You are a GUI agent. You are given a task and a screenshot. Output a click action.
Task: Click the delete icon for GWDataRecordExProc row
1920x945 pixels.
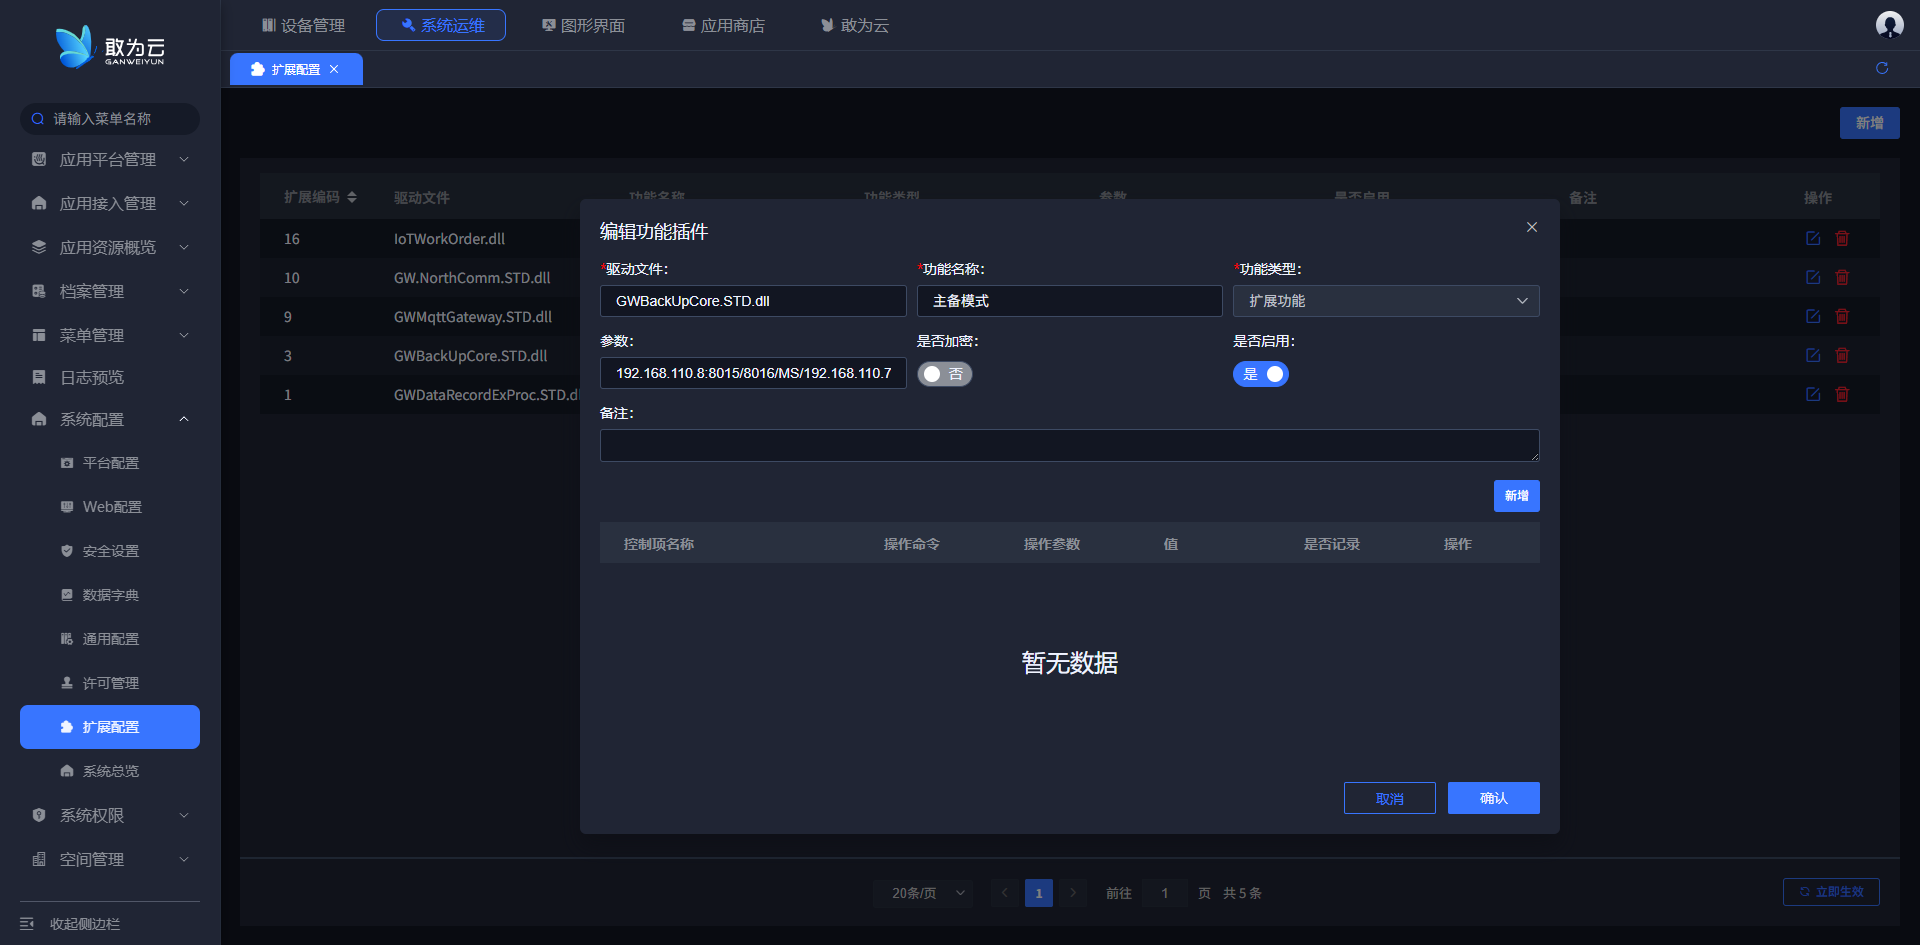click(1842, 394)
